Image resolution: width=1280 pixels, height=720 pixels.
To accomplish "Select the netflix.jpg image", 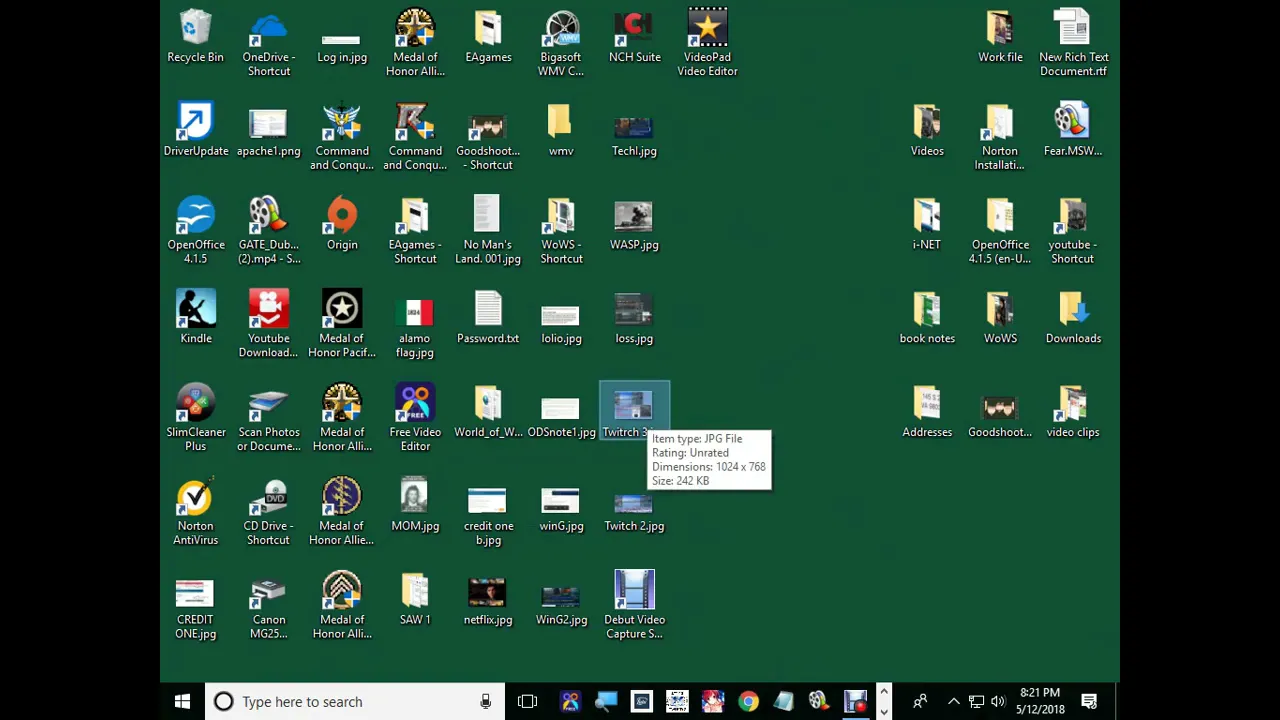I will click(x=488, y=600).
